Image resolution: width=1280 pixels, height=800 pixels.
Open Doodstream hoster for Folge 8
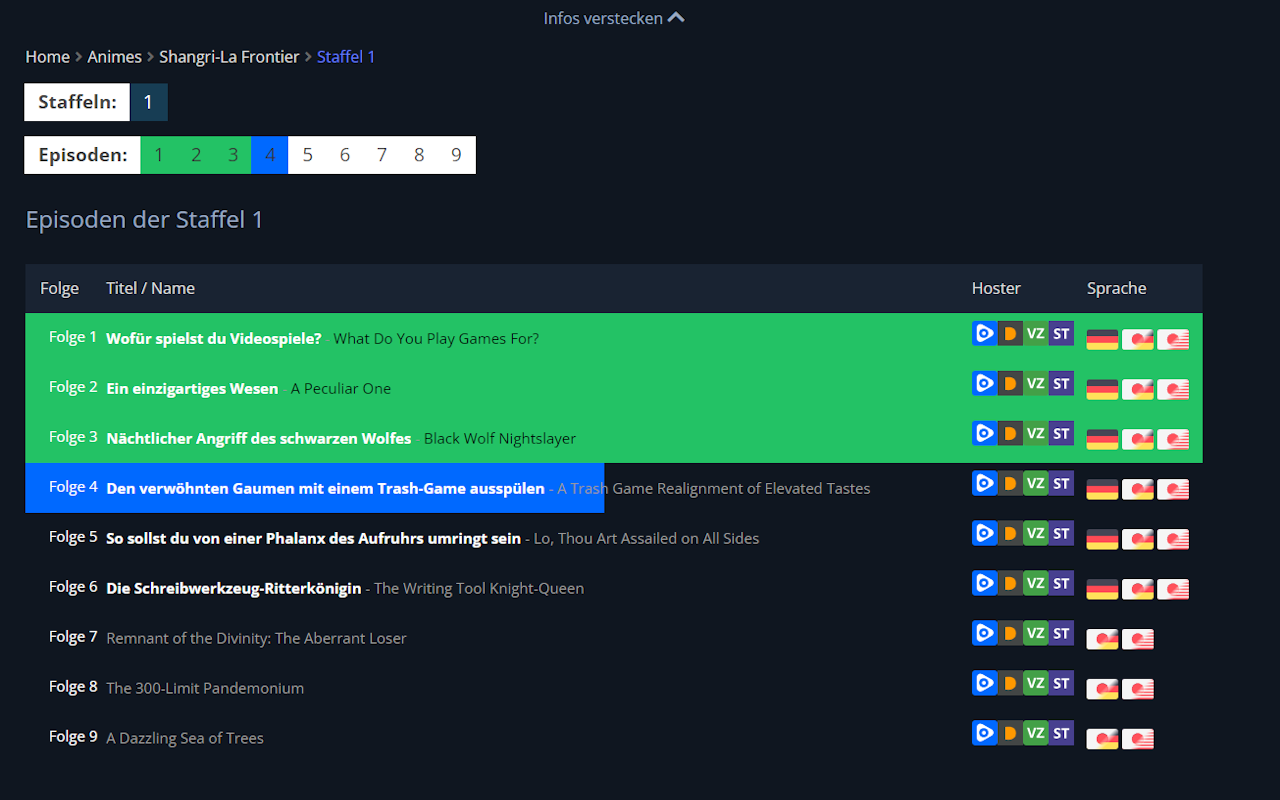tap(1010, 683)
